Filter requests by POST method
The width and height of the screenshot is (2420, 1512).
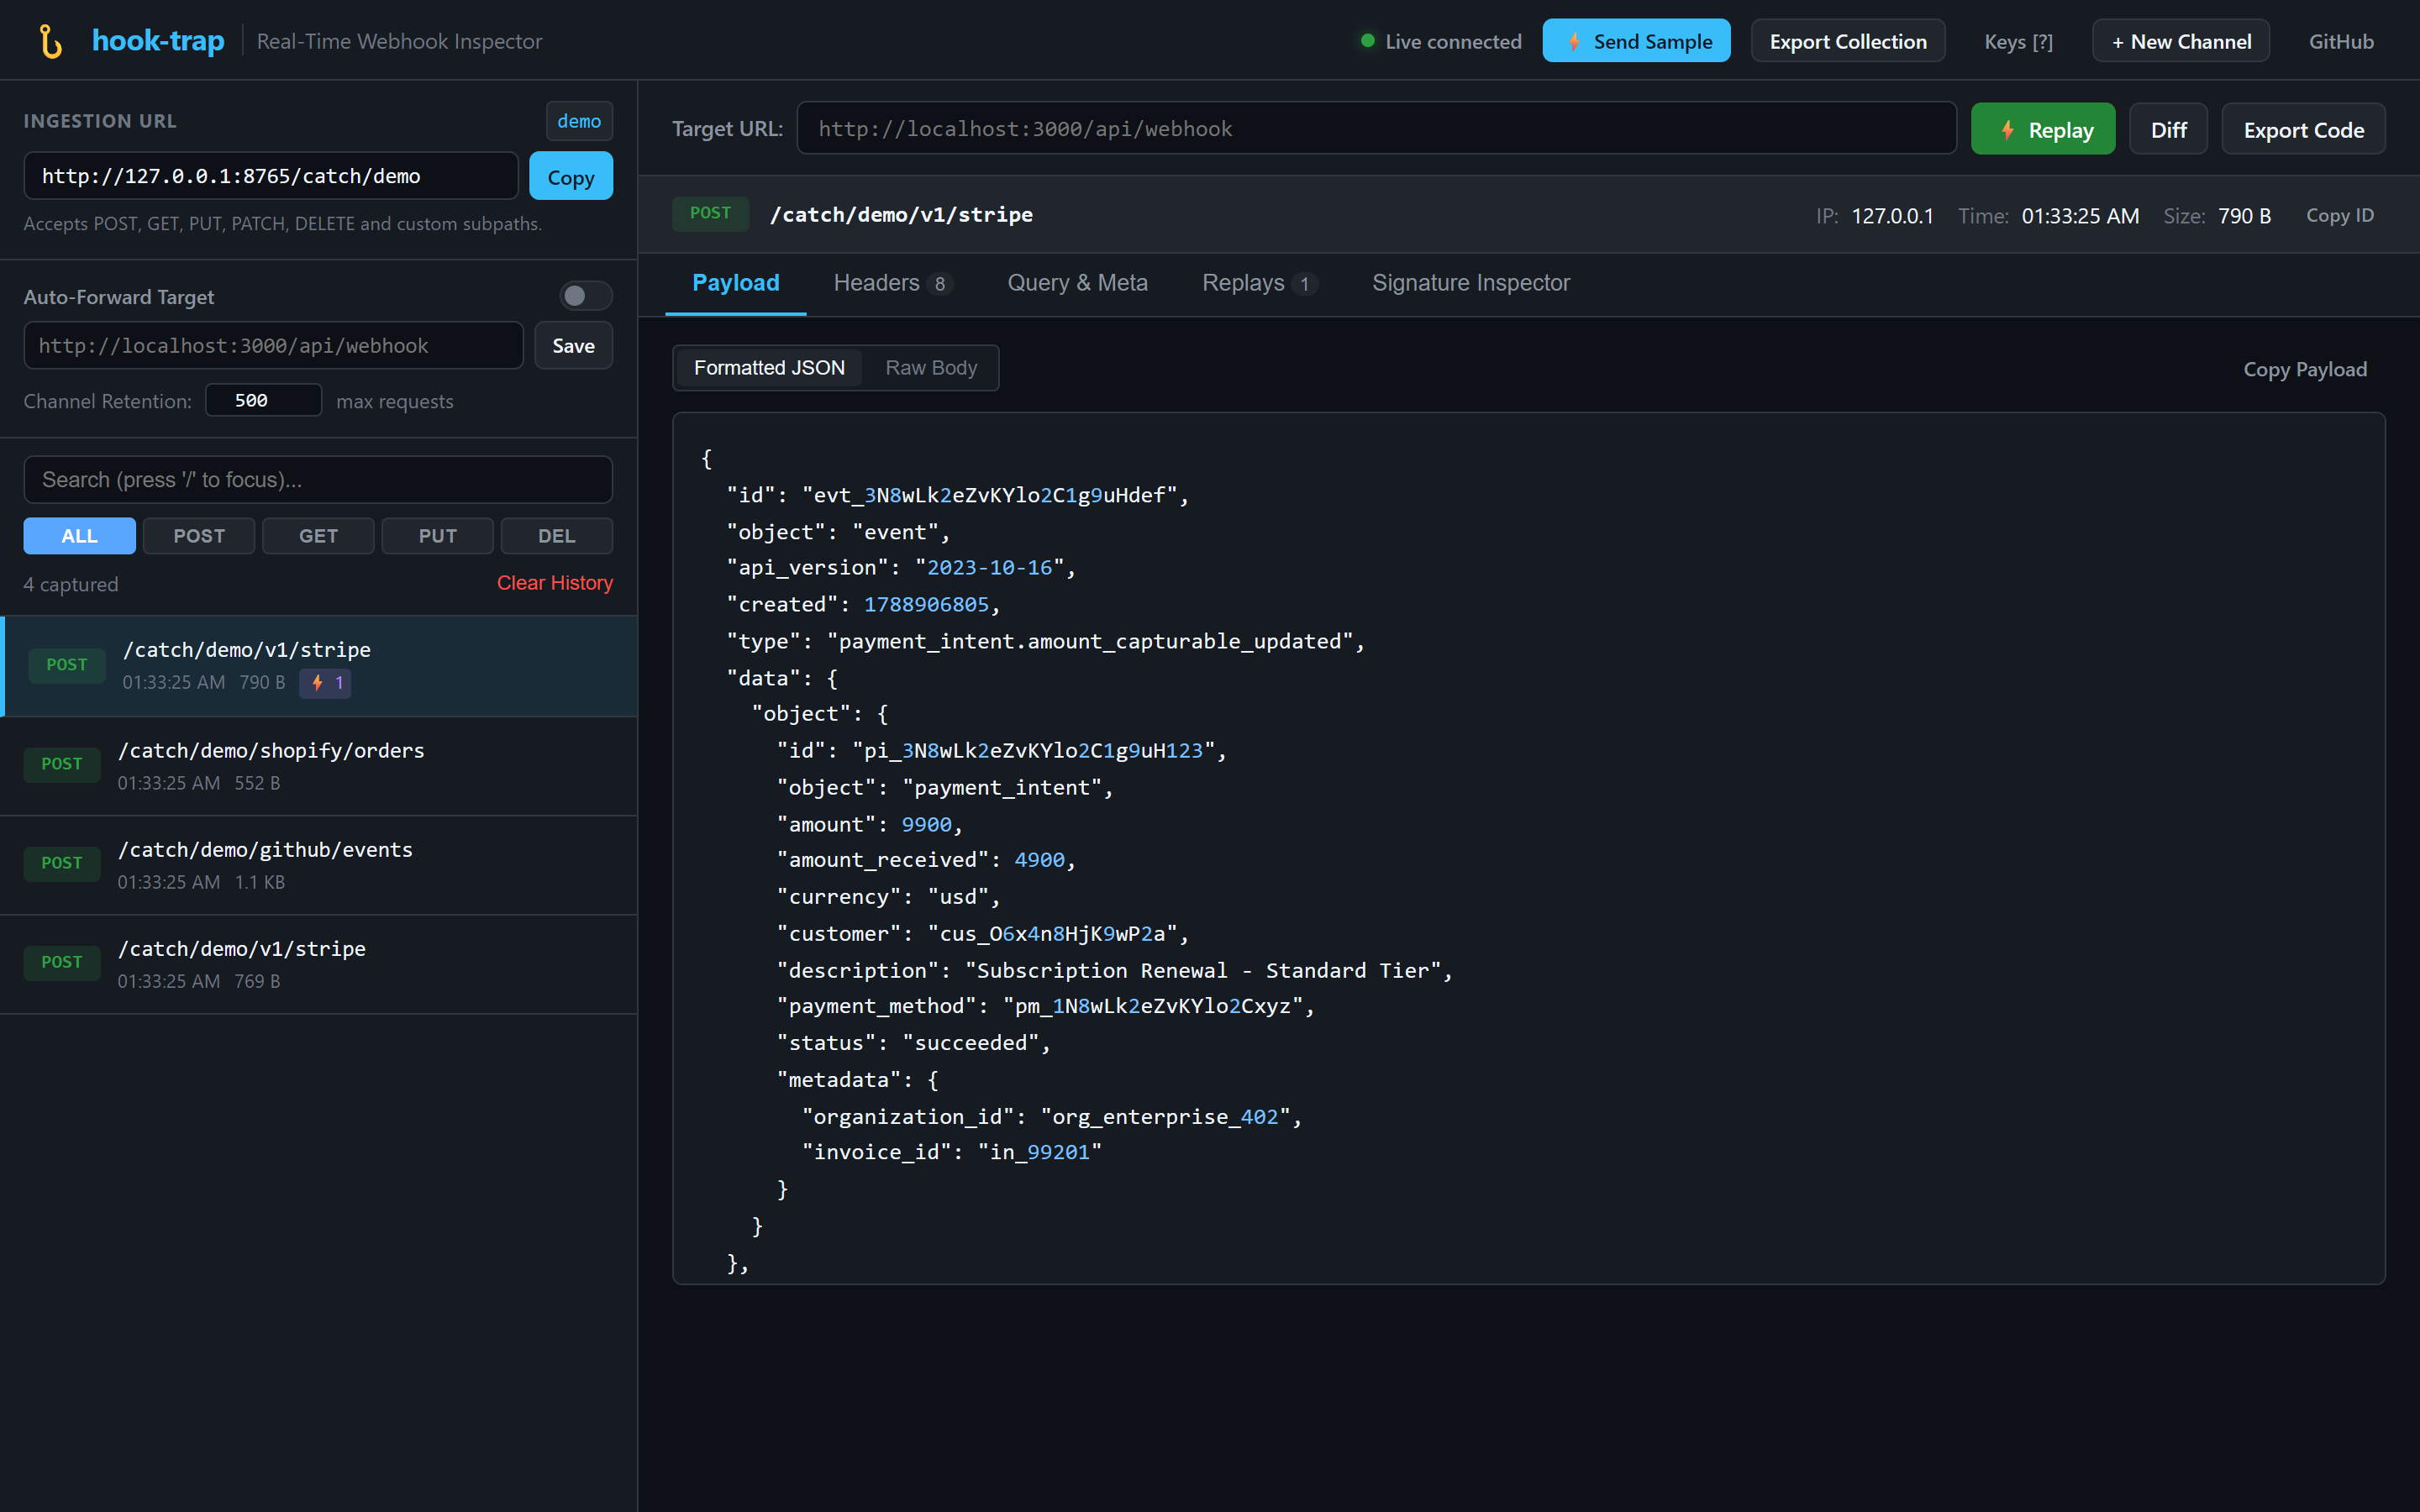pyautogui.click(x=199, y=536)
